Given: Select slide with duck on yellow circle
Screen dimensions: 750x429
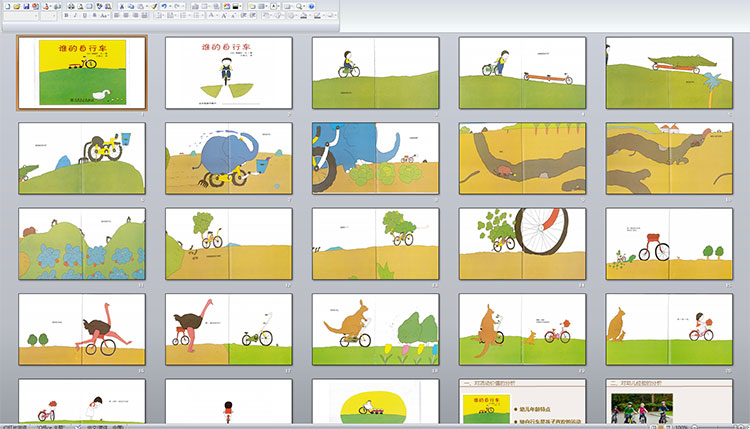Looking at the screenshot, I should pos(375,401).
